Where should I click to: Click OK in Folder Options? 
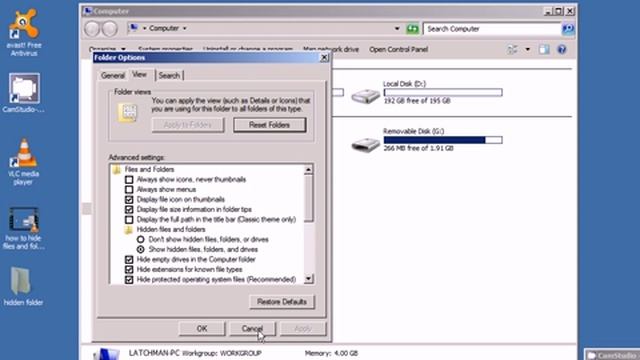[x=202, y=329]
